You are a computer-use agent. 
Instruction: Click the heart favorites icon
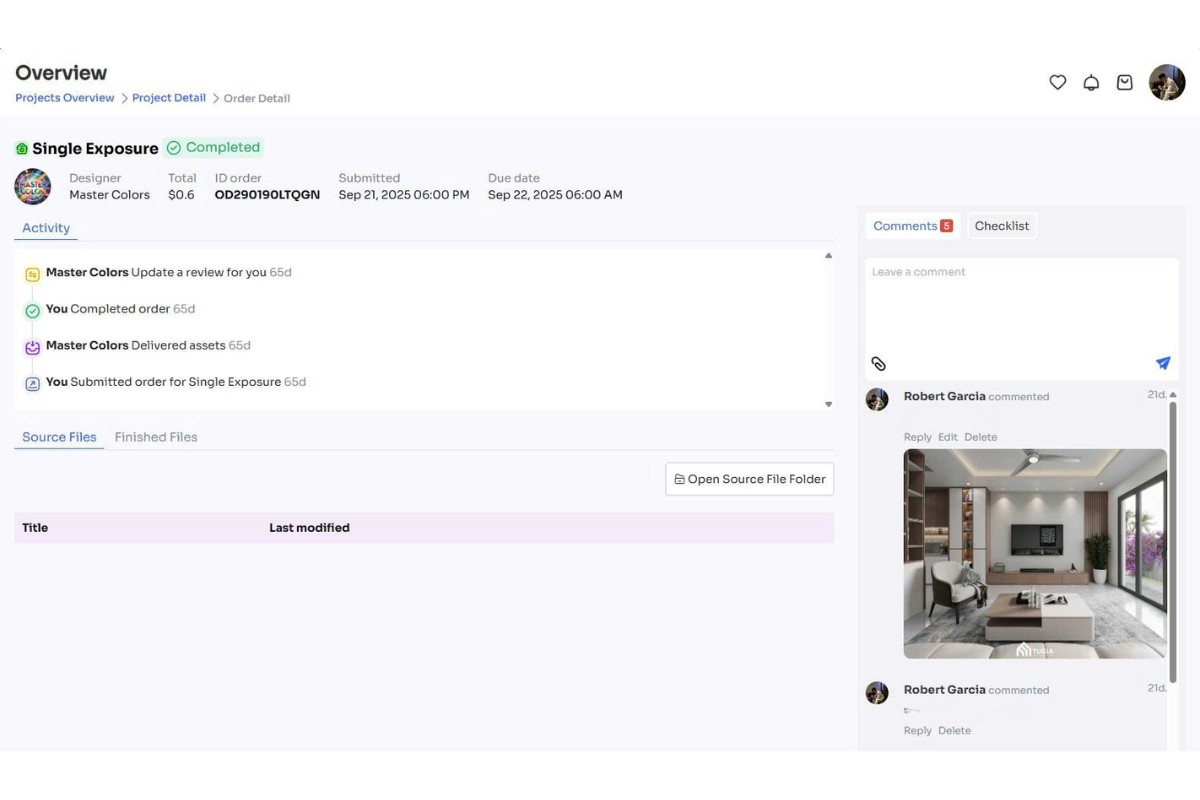coord(1057,82)
